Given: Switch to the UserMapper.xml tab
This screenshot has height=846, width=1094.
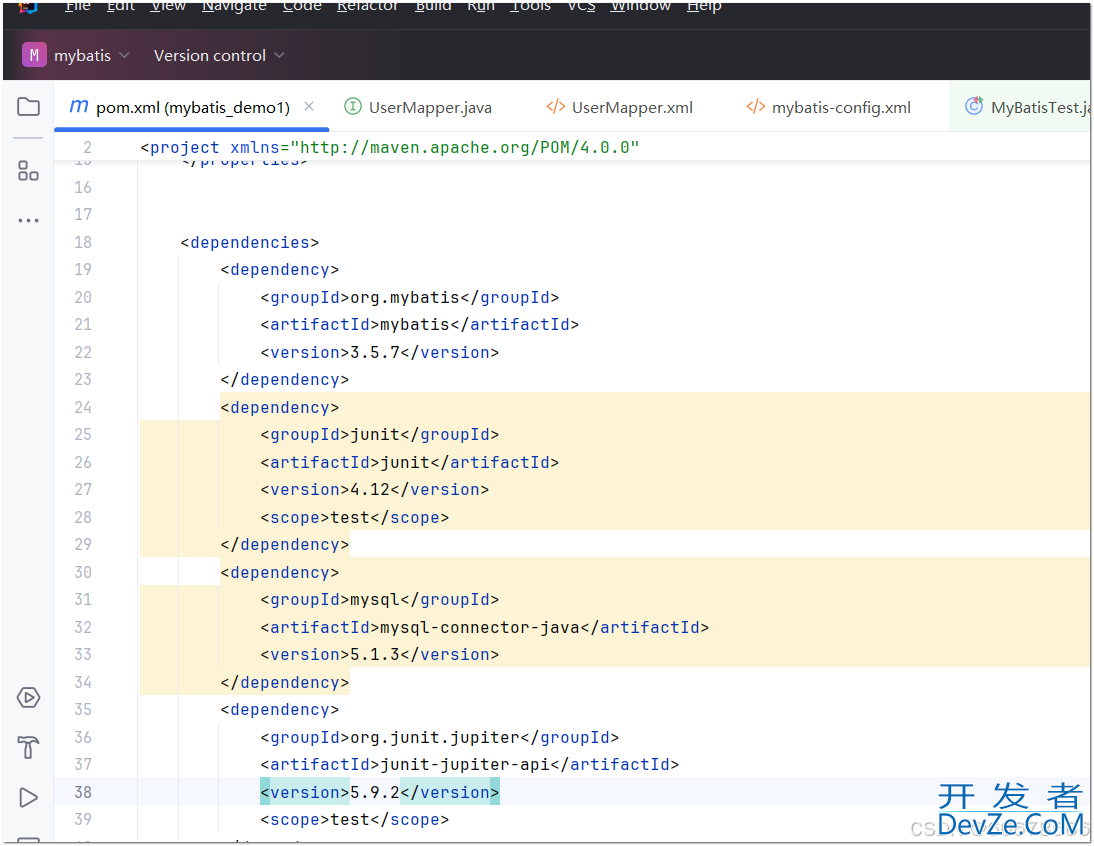Looking at the screenshot, I should (620, 107).
